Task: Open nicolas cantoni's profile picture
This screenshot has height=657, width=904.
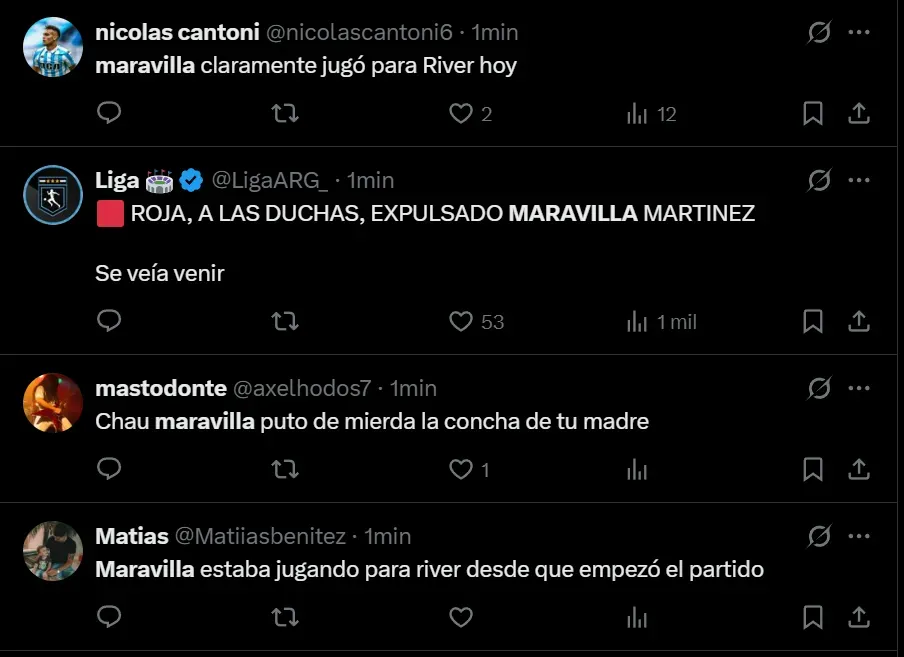Action: tap(52, 47)
